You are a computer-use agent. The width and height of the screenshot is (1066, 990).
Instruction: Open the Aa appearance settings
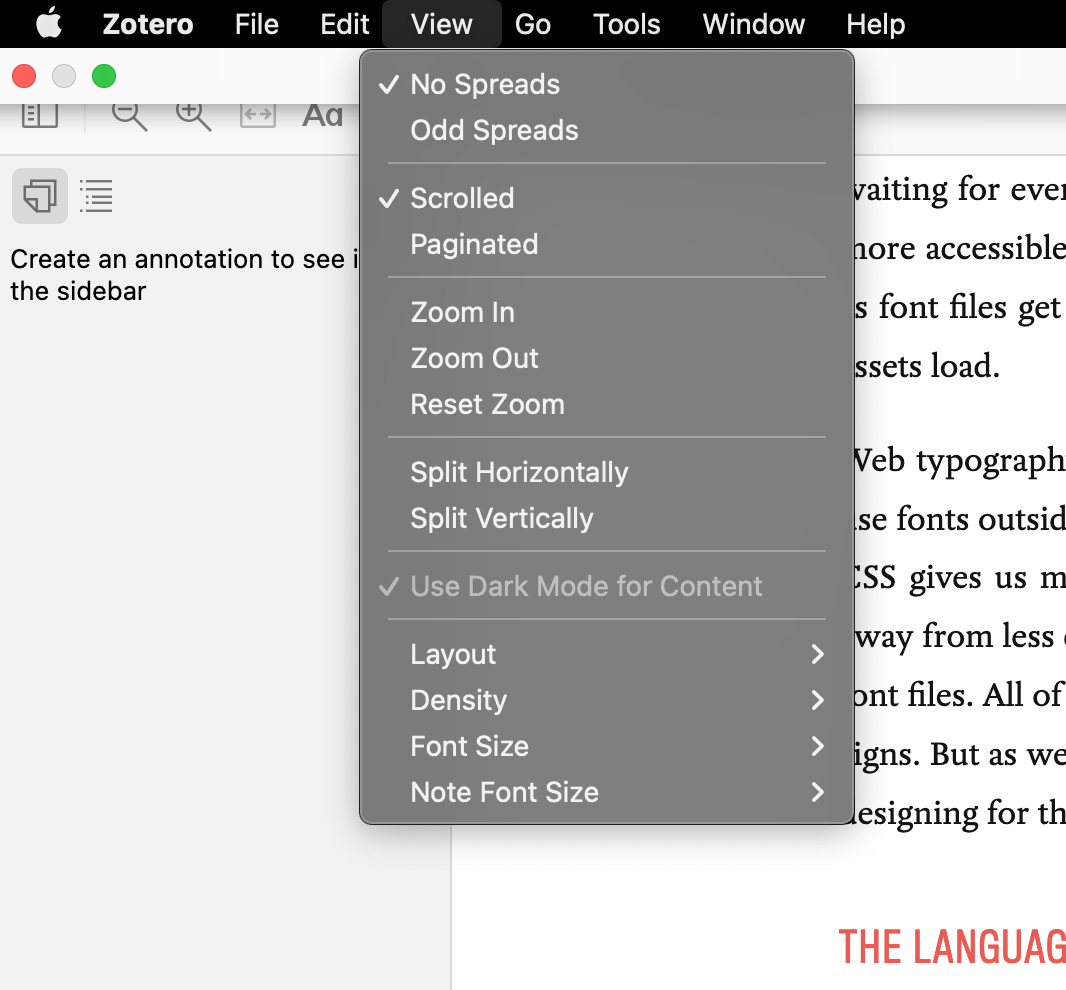click(322, 116)
